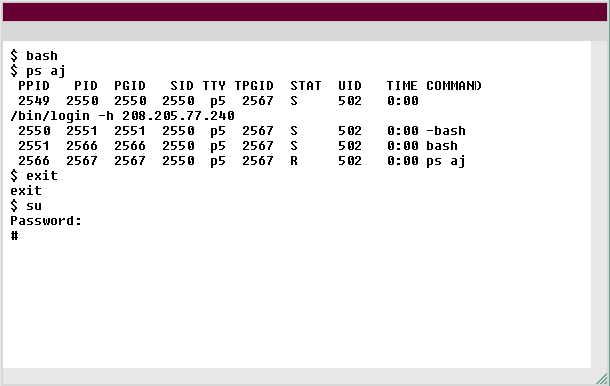Click the 'ps aj' command in the process table
The width and height of the screenshot is (610, 386).
446,161
